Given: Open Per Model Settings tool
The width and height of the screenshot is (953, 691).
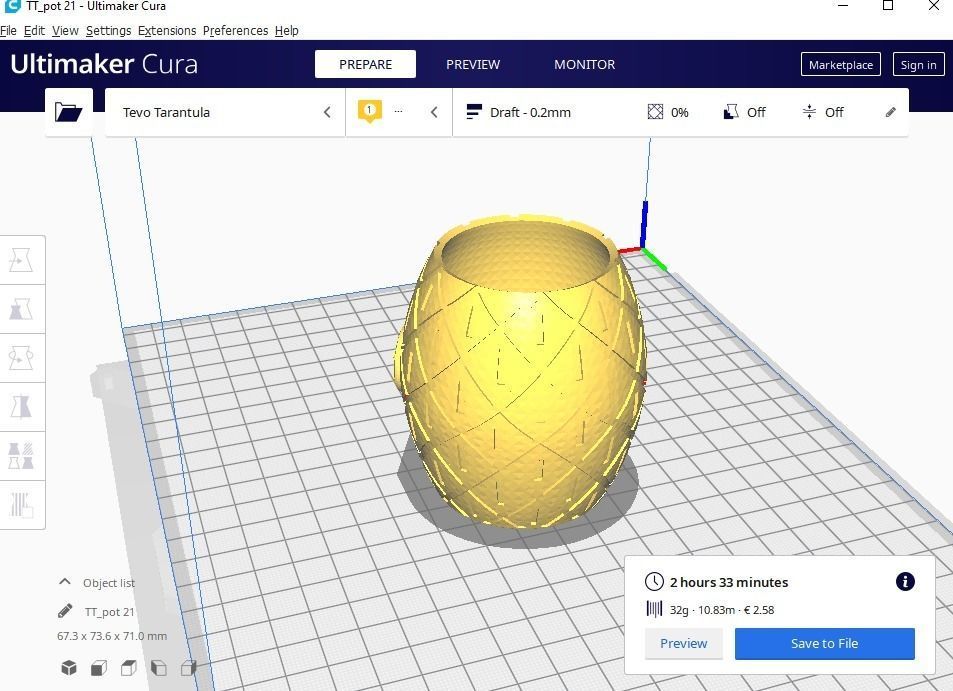Looking at the screenshot, I should (x=21, y=456).
